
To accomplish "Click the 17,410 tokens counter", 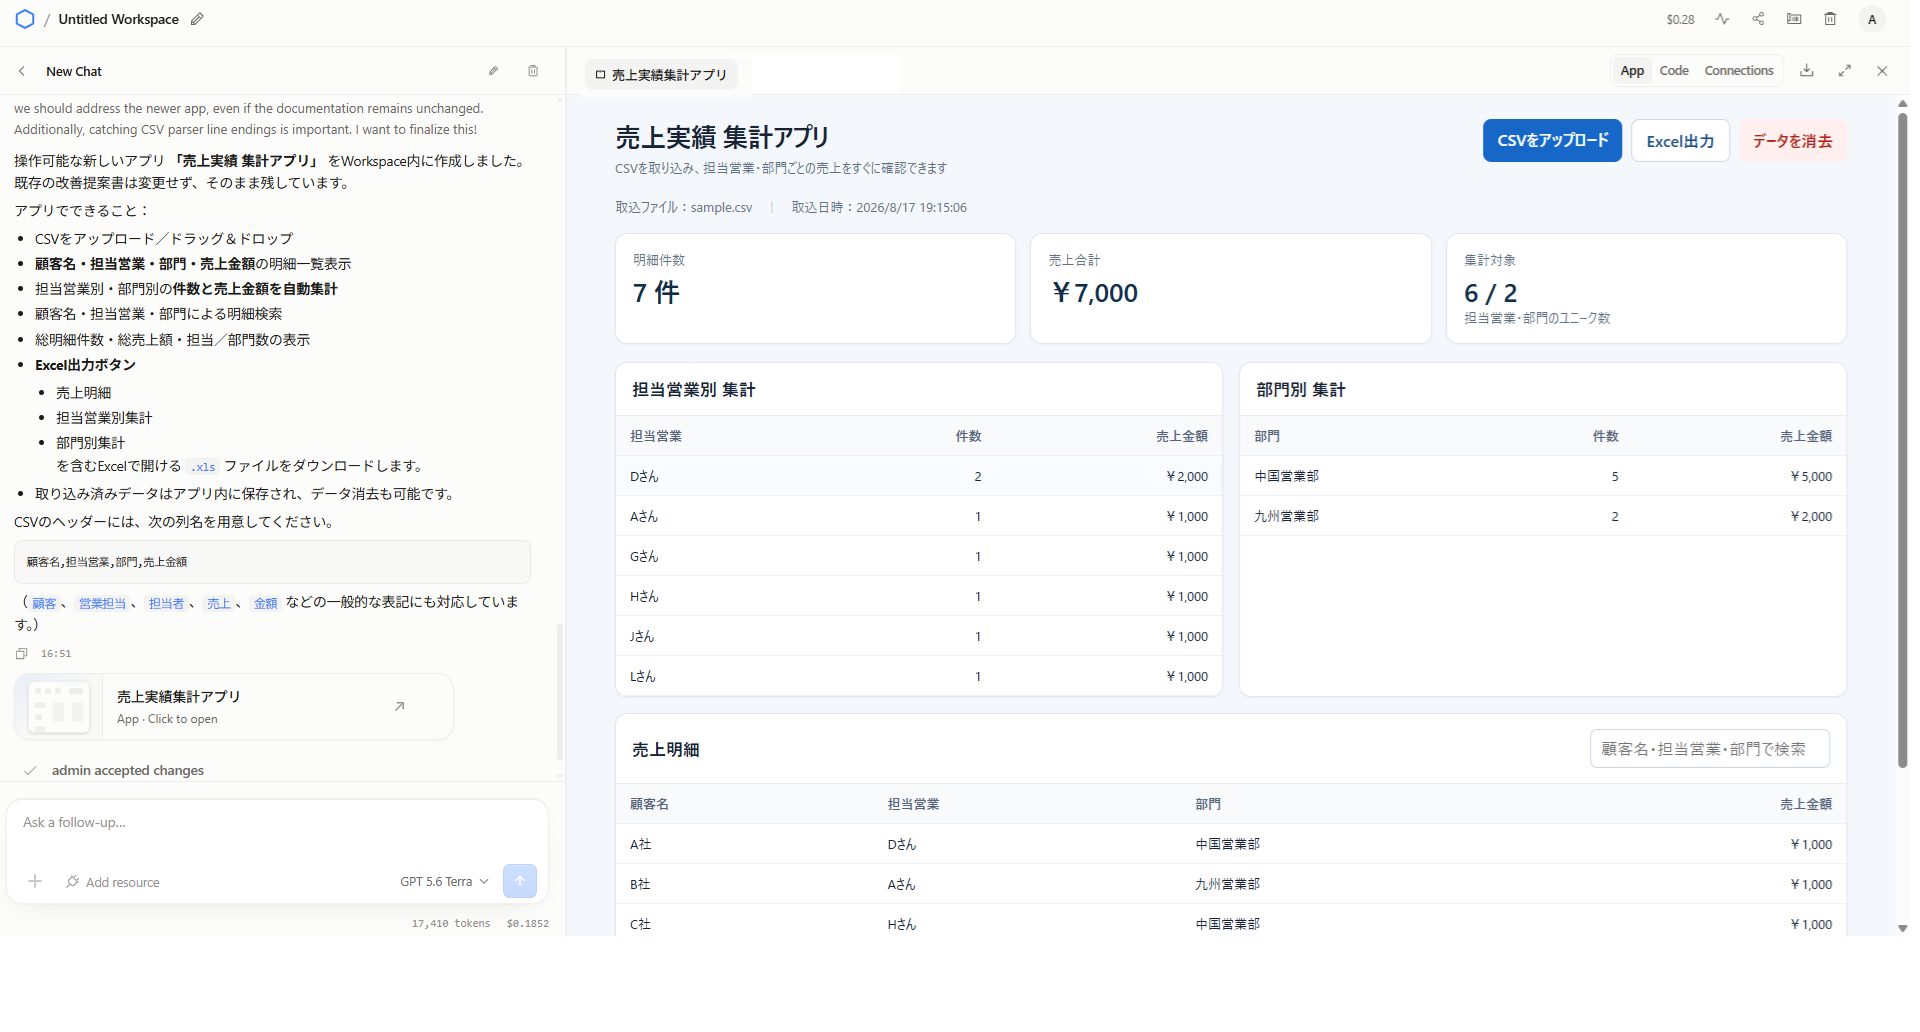I will [451, 924].
